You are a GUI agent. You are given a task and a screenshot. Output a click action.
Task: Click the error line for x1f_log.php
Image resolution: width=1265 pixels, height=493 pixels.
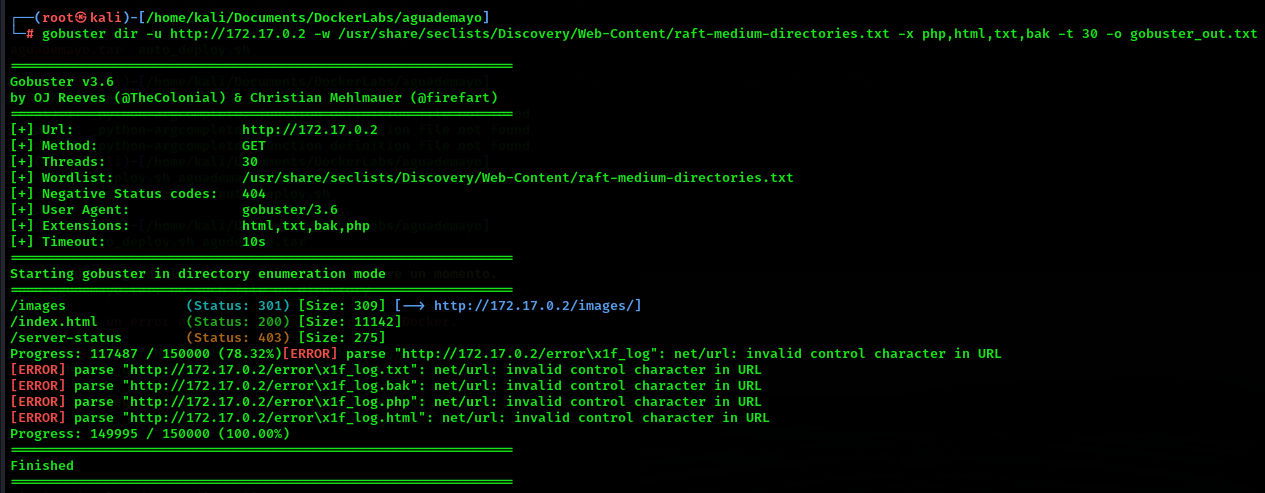385,402
